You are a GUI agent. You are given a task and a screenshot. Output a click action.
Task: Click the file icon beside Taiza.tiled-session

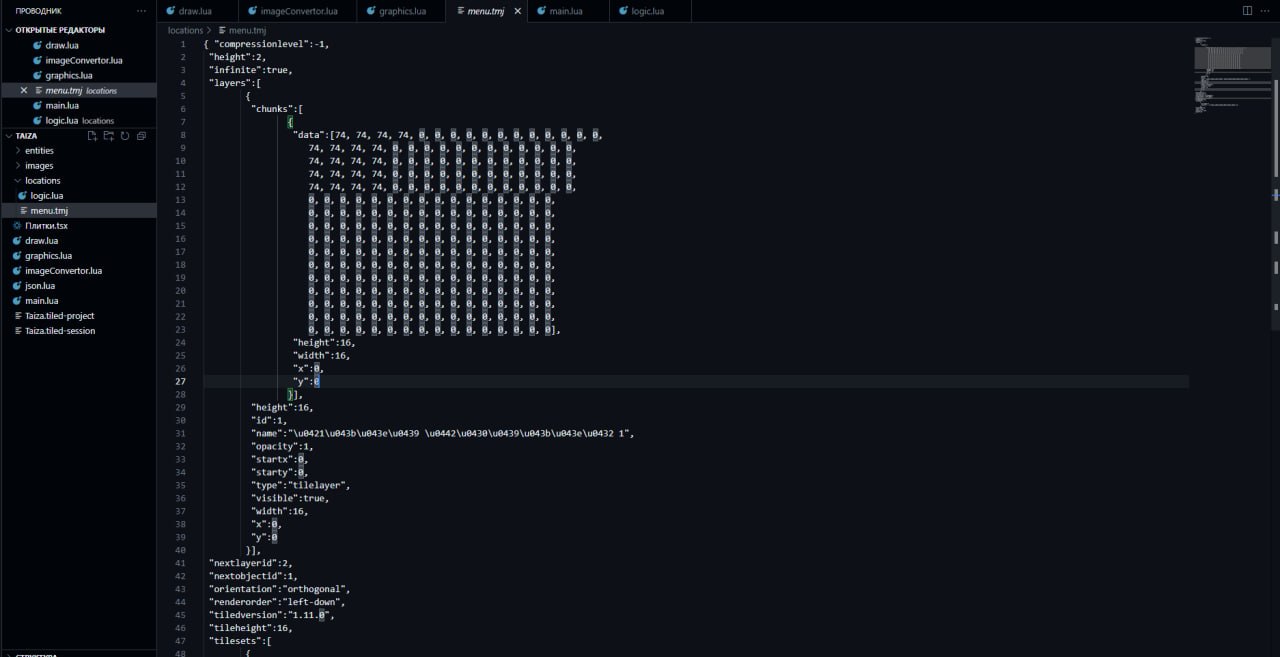[x=17, y=331]
